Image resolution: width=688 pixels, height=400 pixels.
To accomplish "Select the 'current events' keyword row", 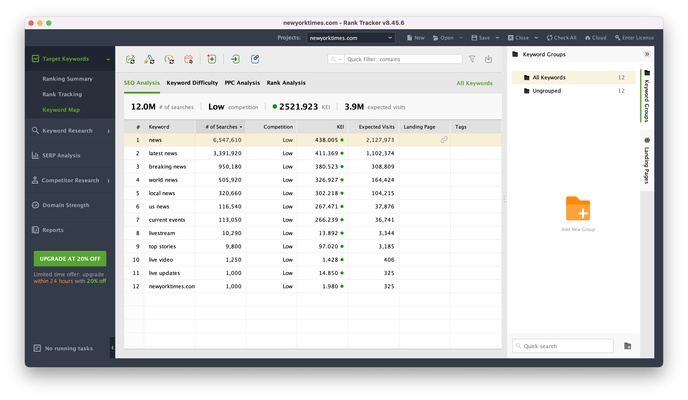I will click(x=312, y=220).
